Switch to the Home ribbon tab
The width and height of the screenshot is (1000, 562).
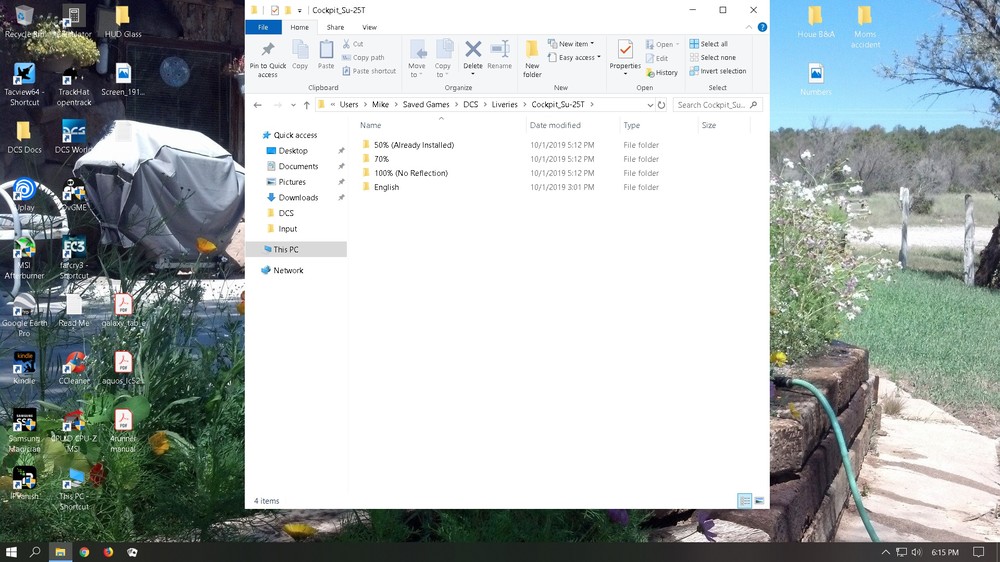pos(299,27)
